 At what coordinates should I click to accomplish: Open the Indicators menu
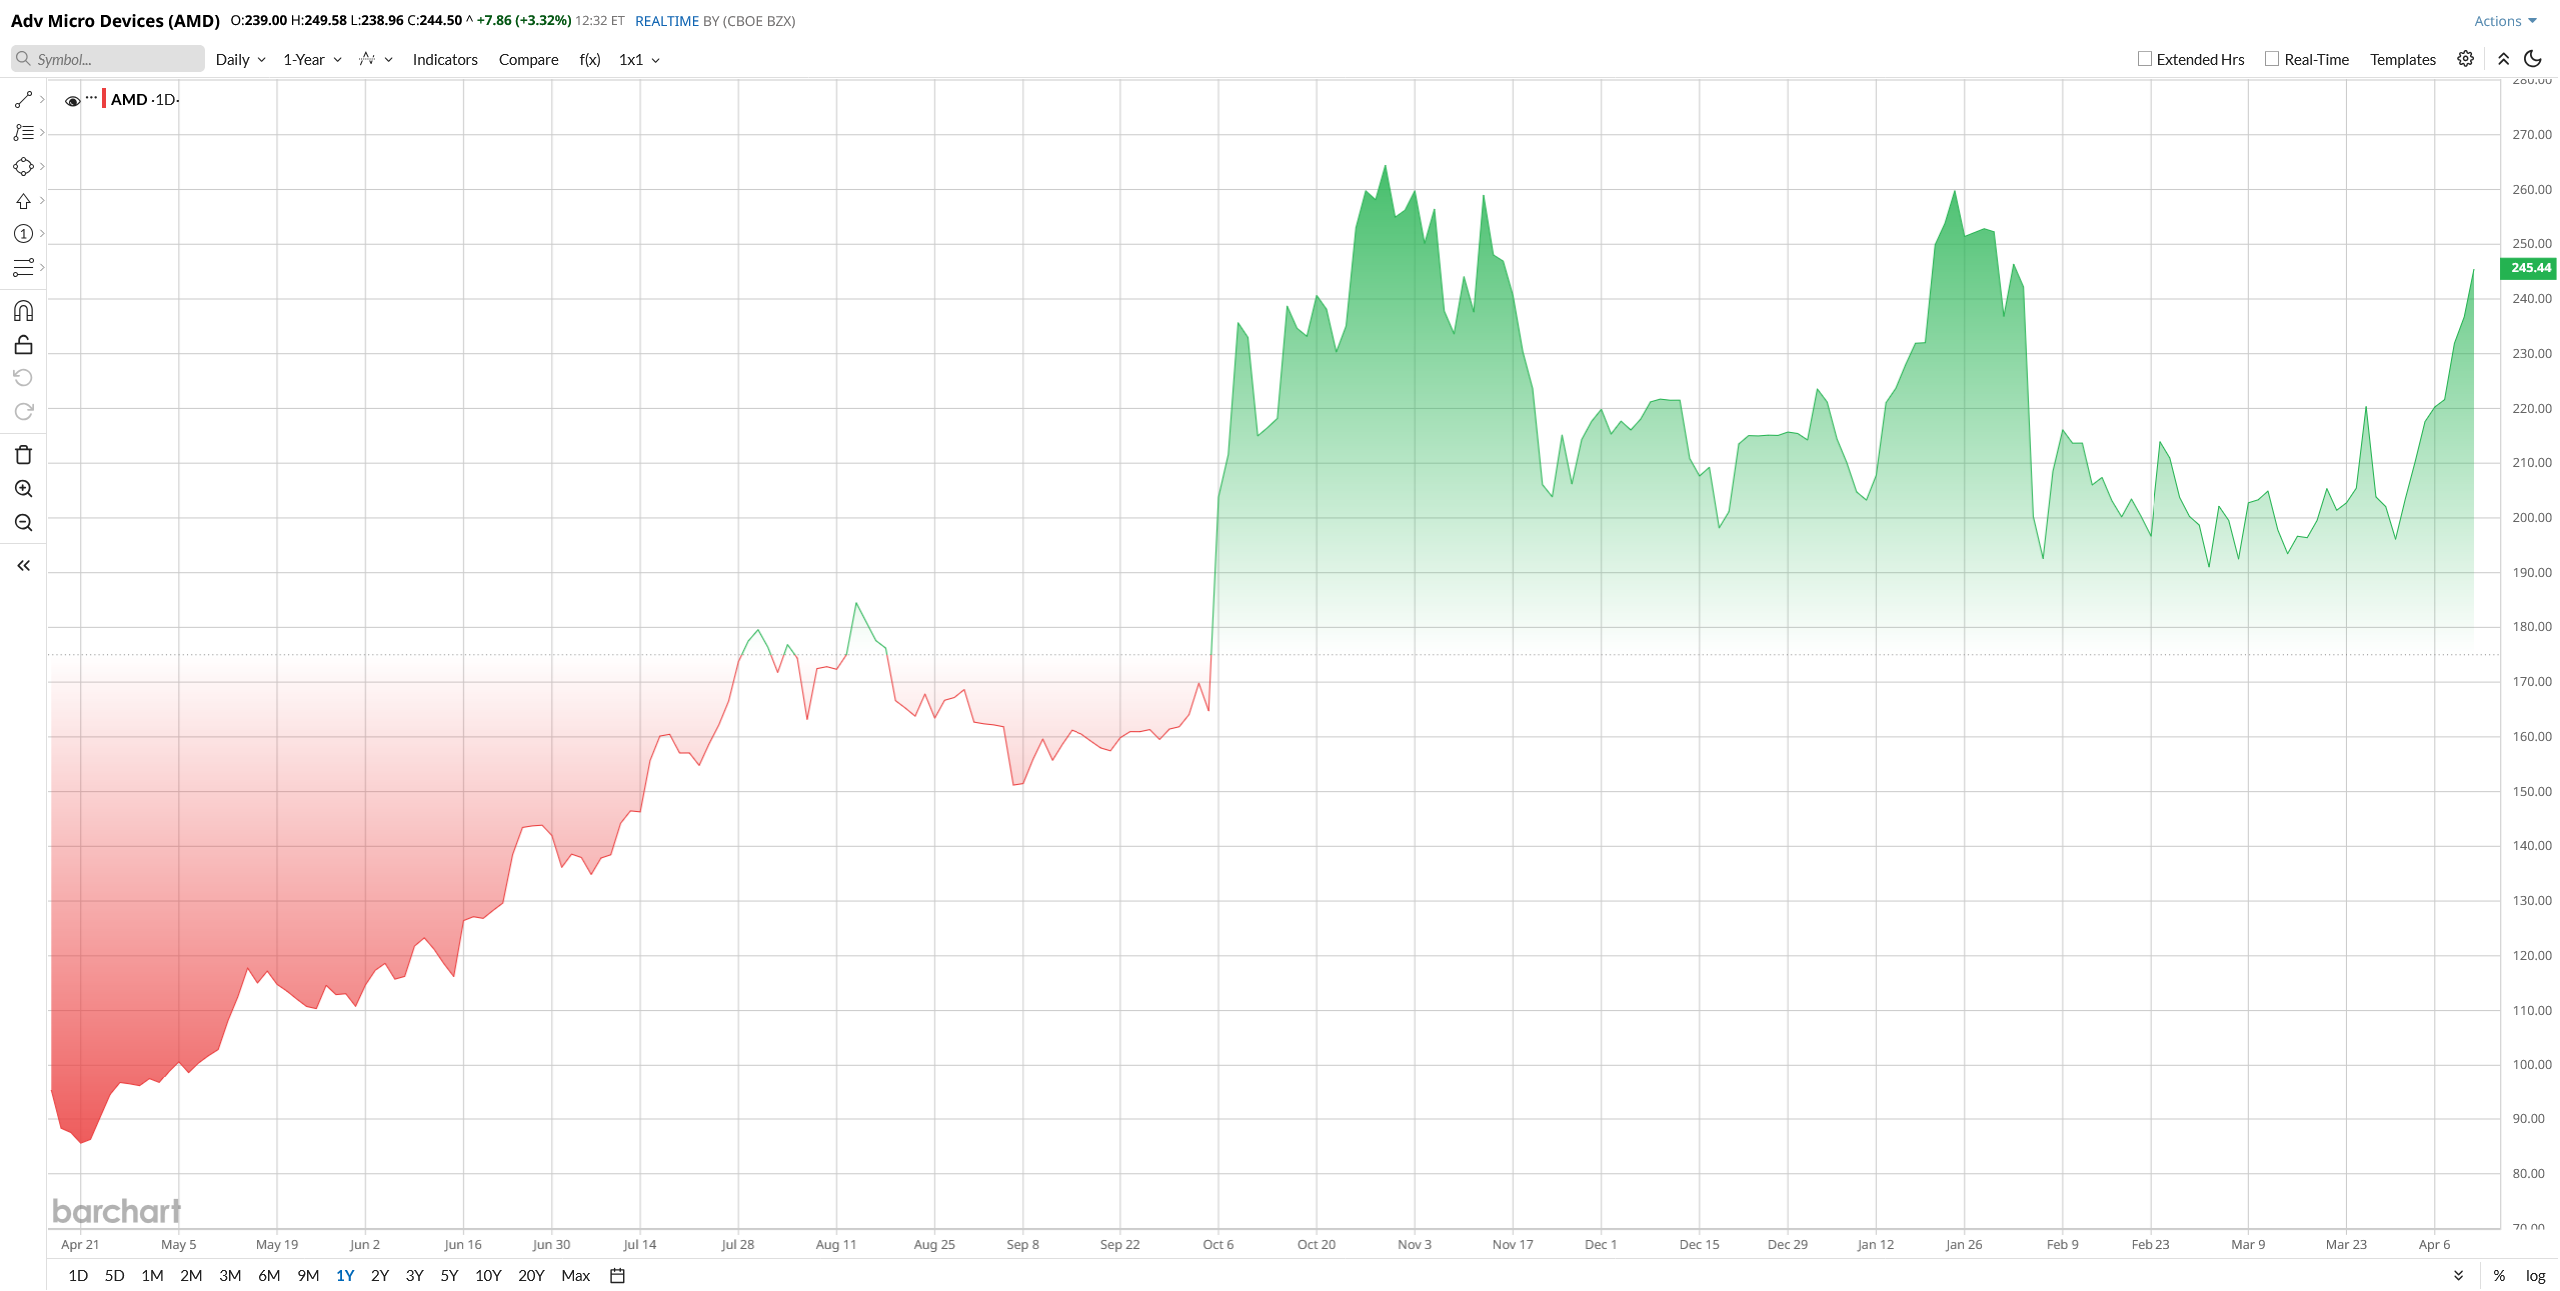click(x=445, y=60)
